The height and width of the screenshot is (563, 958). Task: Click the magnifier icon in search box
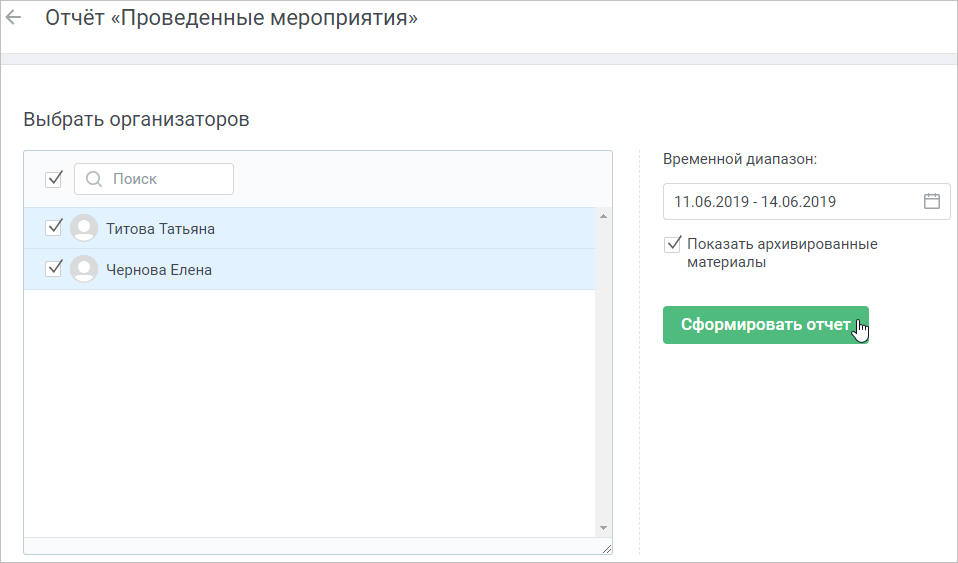pyautogui.click(x=93, y=179)
